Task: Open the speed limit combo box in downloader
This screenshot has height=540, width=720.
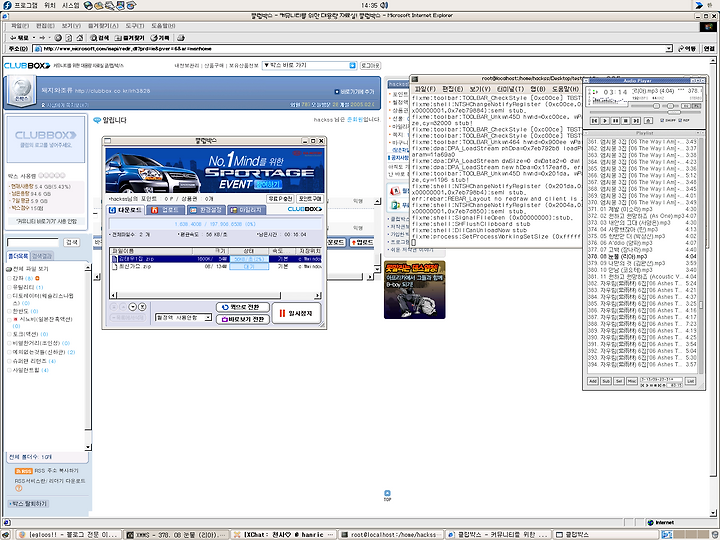Action: 183,317
